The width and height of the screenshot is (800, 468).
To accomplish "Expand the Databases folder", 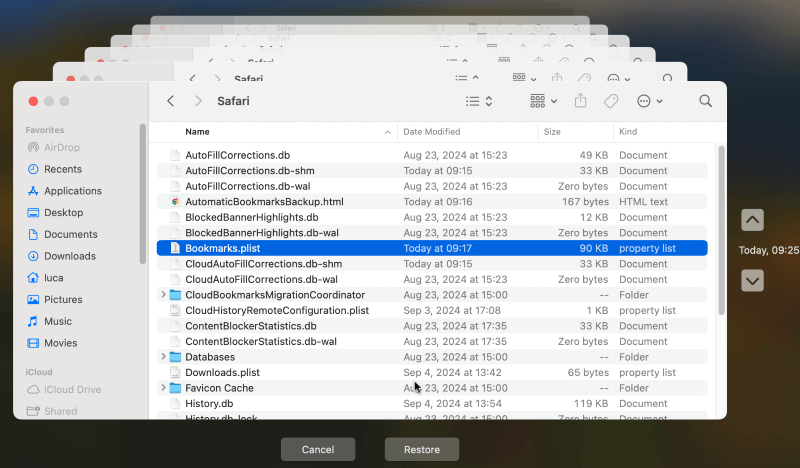I will (x=163, y=357).
